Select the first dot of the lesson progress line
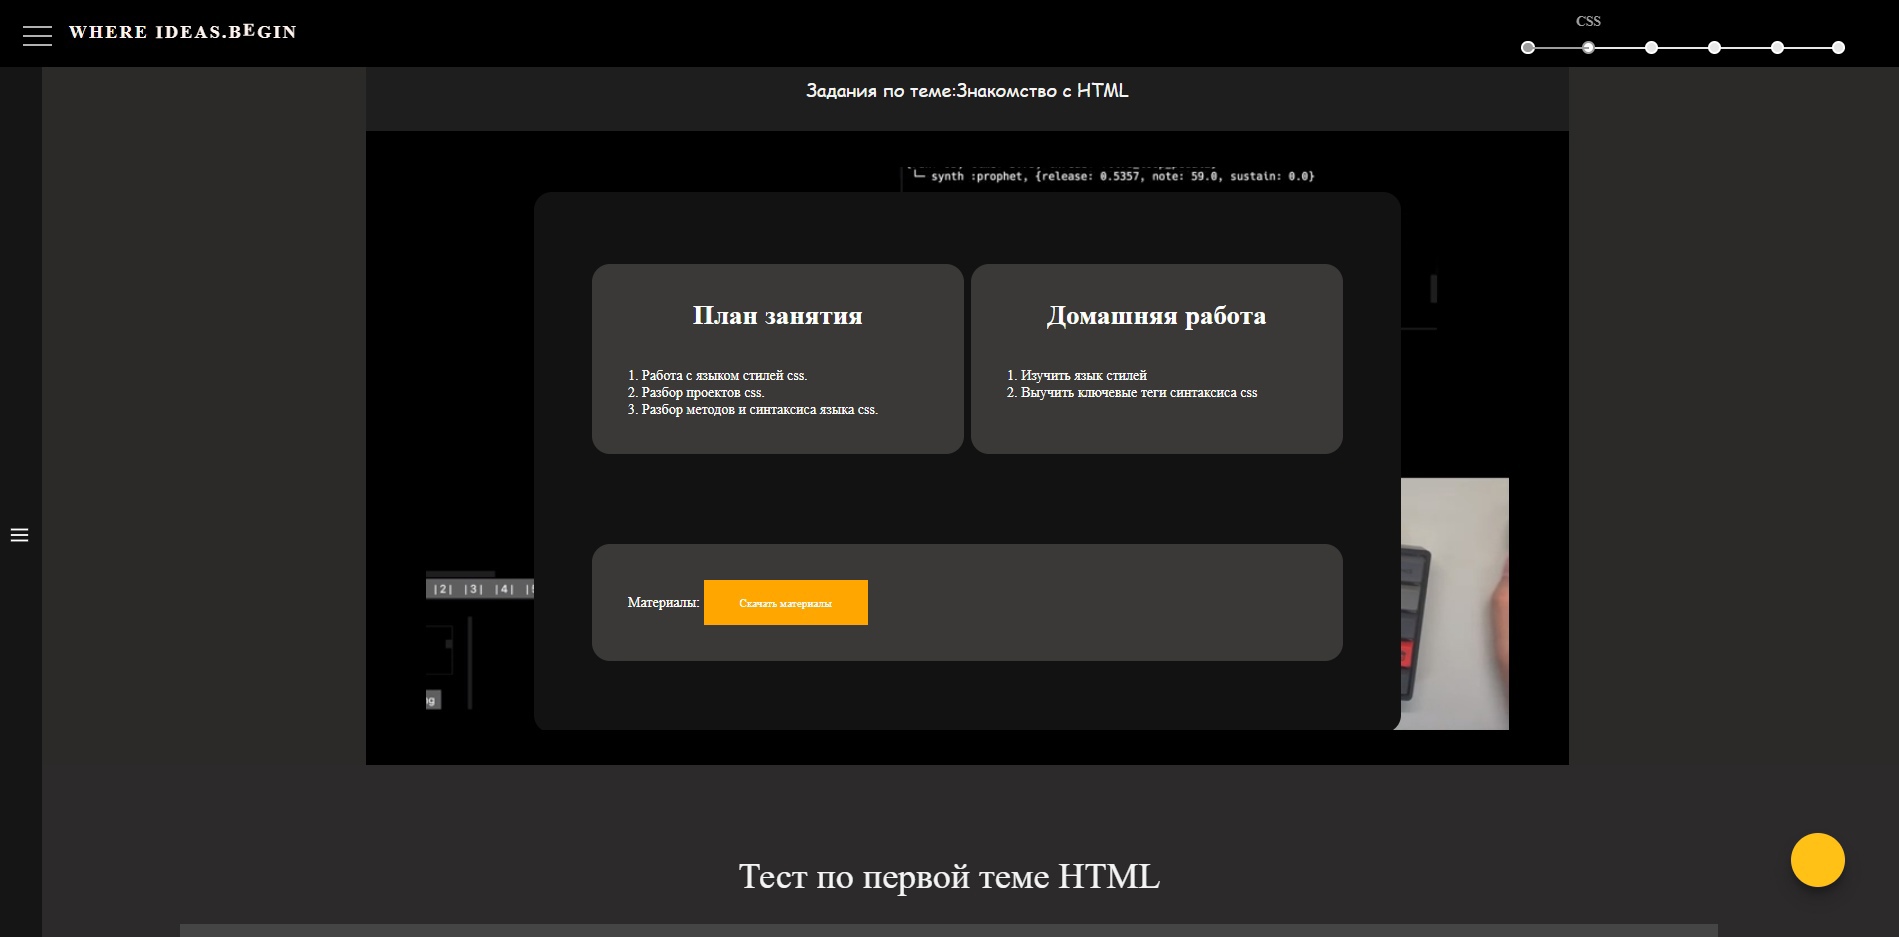Screen dimensions: 1899x937 pos(1527,47)
